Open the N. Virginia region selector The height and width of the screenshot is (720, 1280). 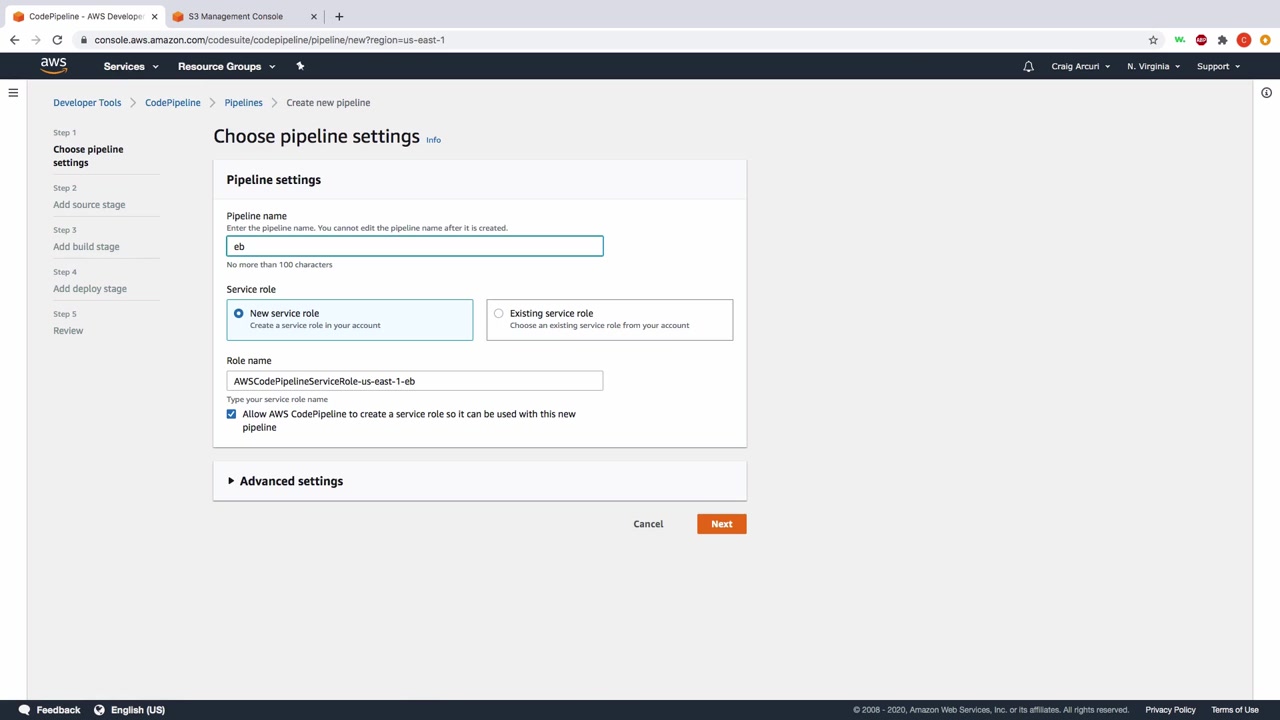click(x=1153, y=66)
